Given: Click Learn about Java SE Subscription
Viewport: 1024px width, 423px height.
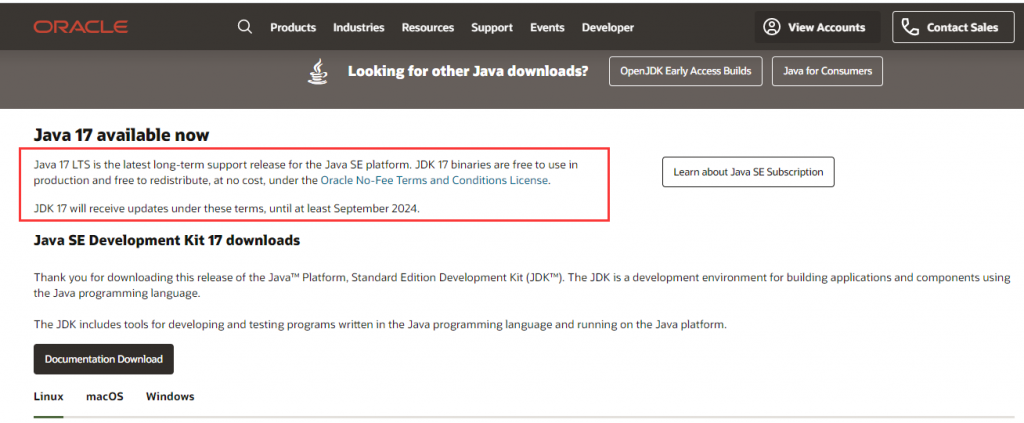Looking at the screenshot, I should click(x=748, y=172).
